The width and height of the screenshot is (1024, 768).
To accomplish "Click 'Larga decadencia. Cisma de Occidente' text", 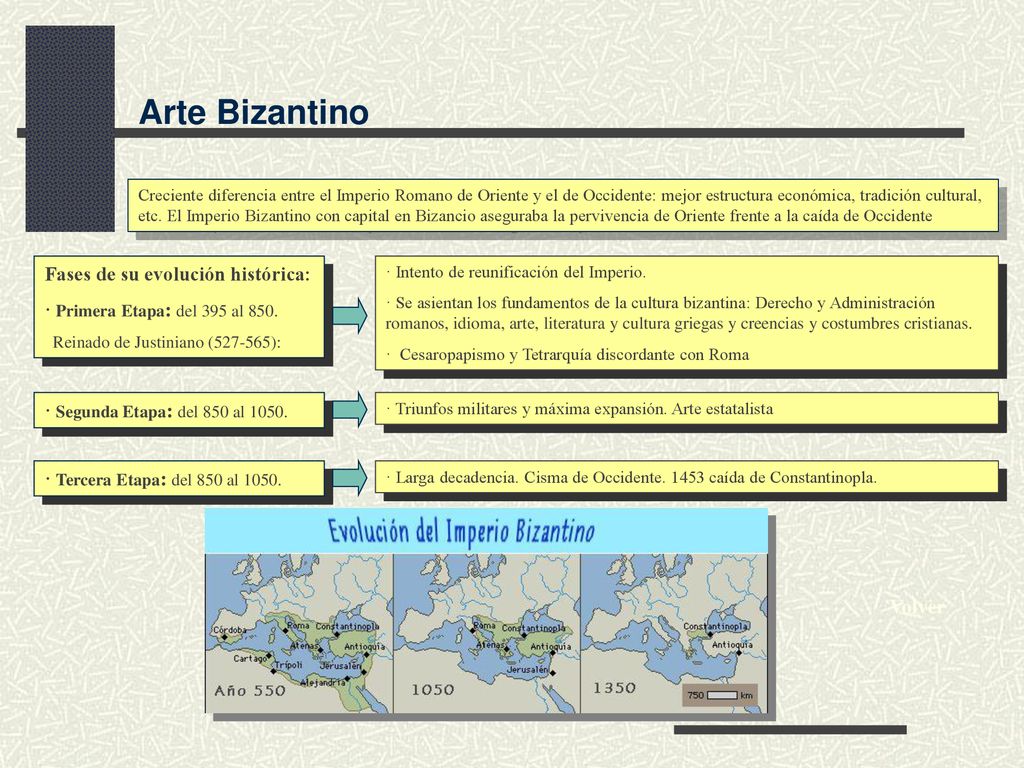I will (631, 477).
